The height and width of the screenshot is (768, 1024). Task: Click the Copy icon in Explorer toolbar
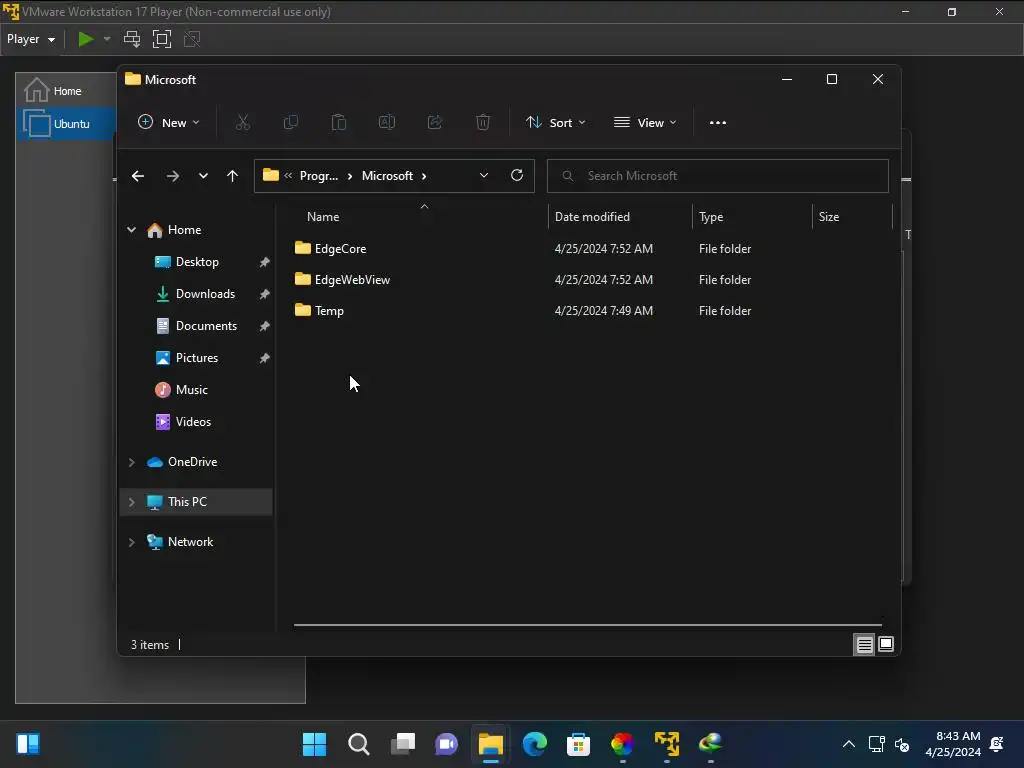[291, 123]
